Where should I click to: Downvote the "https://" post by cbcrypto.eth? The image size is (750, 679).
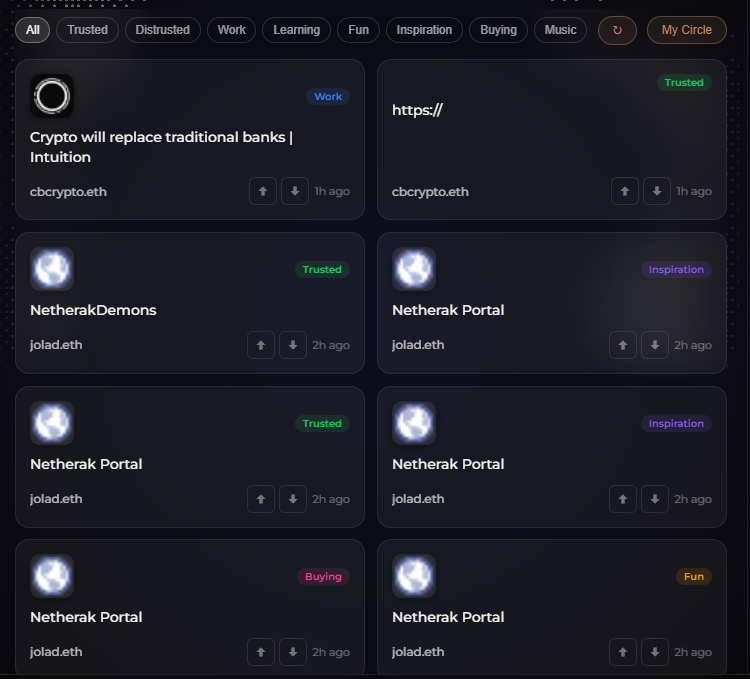656,191
